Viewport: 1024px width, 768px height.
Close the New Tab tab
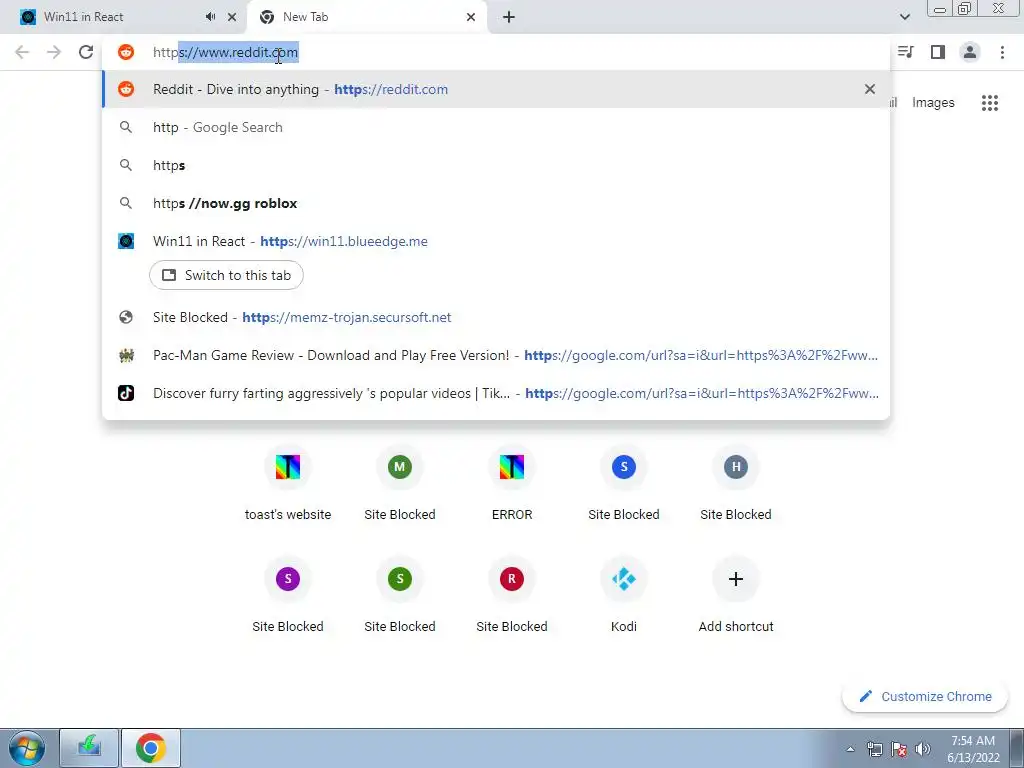(471, 17)
